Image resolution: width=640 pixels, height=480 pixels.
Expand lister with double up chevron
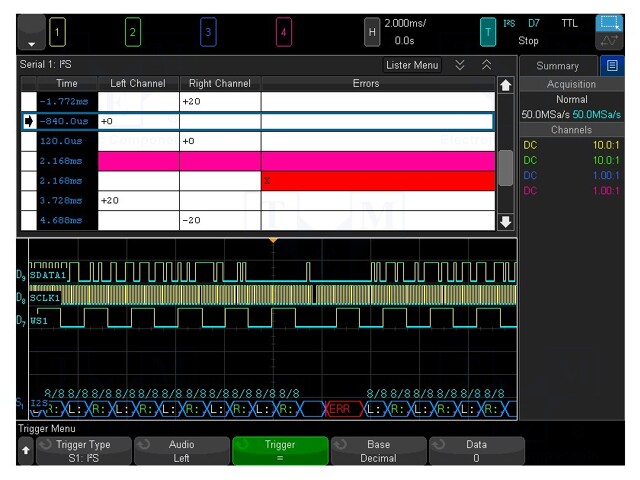click(486, 65)
